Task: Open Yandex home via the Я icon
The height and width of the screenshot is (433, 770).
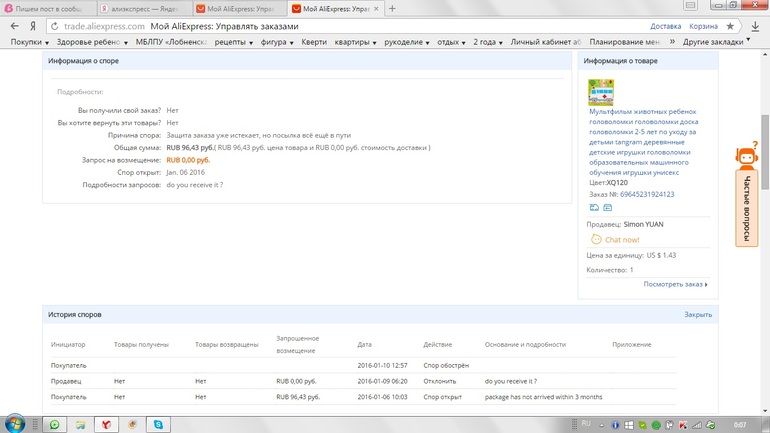Action: tap(33, 26)
